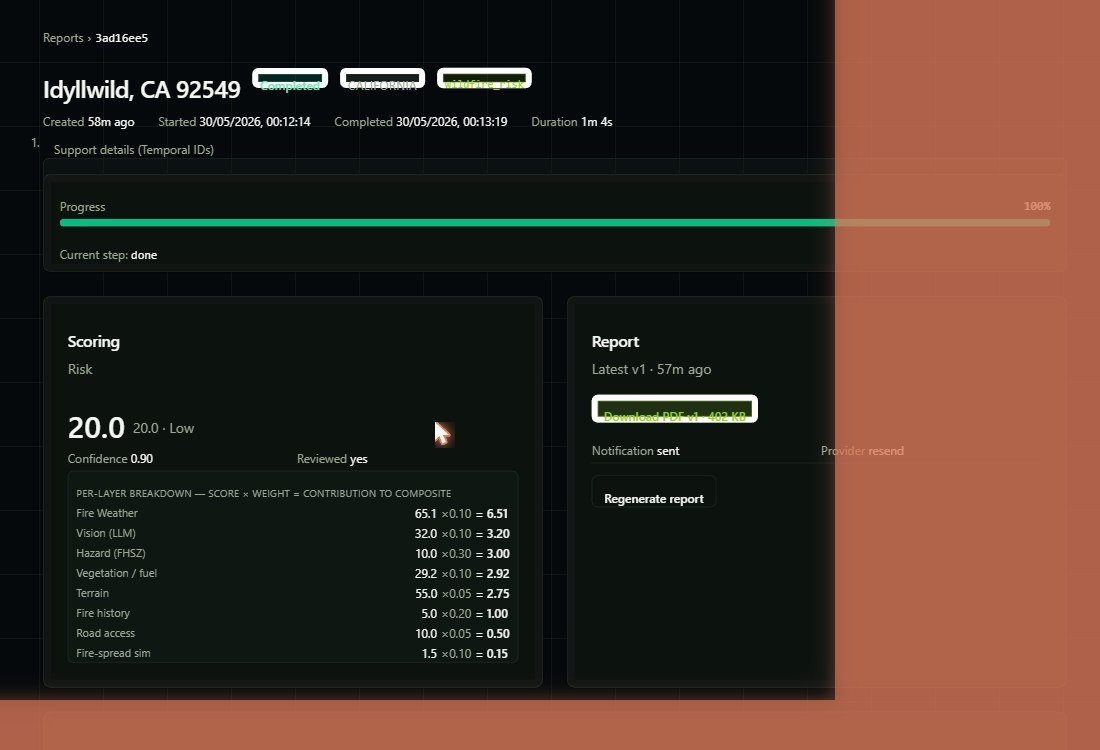Click the Road access breakdown row

point(293,634)
